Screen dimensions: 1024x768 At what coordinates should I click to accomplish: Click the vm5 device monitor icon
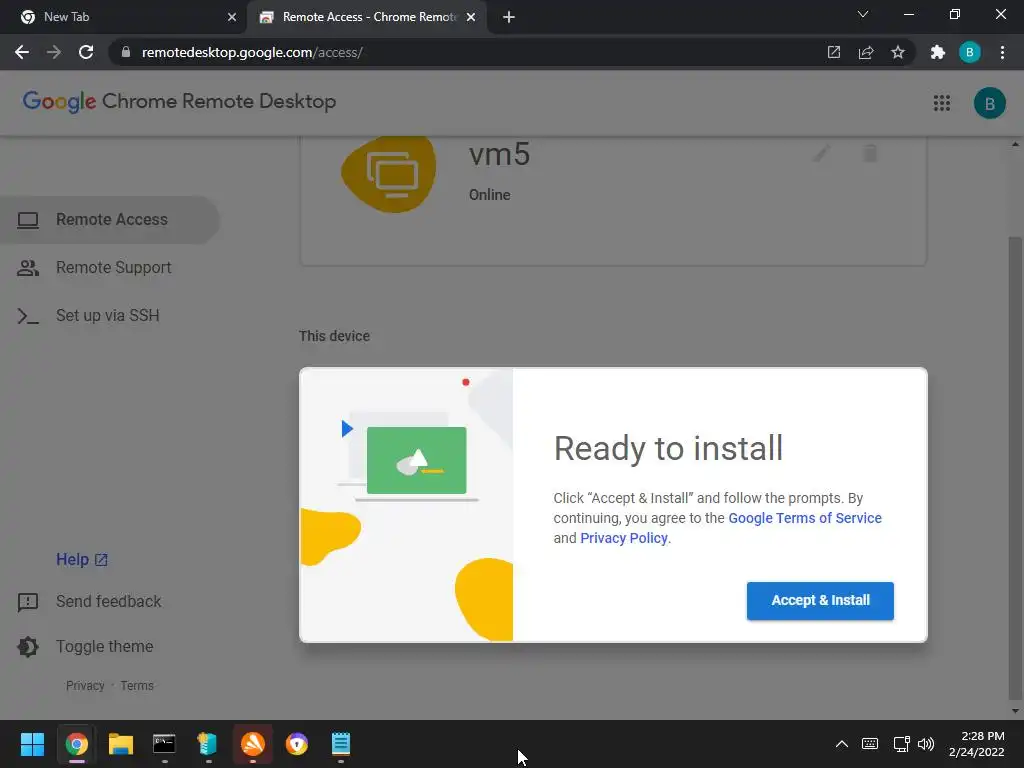coord(390,173)
